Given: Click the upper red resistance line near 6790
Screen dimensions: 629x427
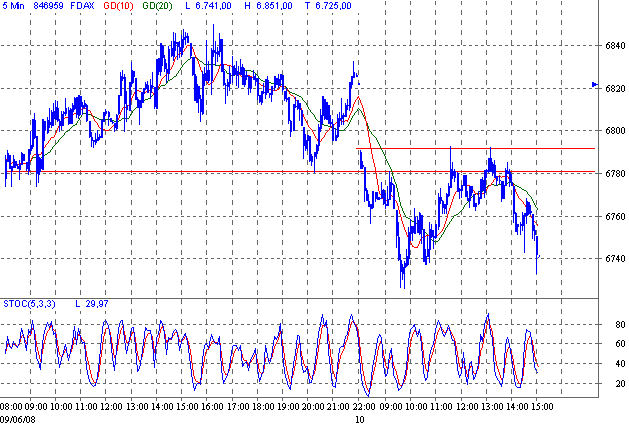Looking at the screenshot, I should point(475,148).
